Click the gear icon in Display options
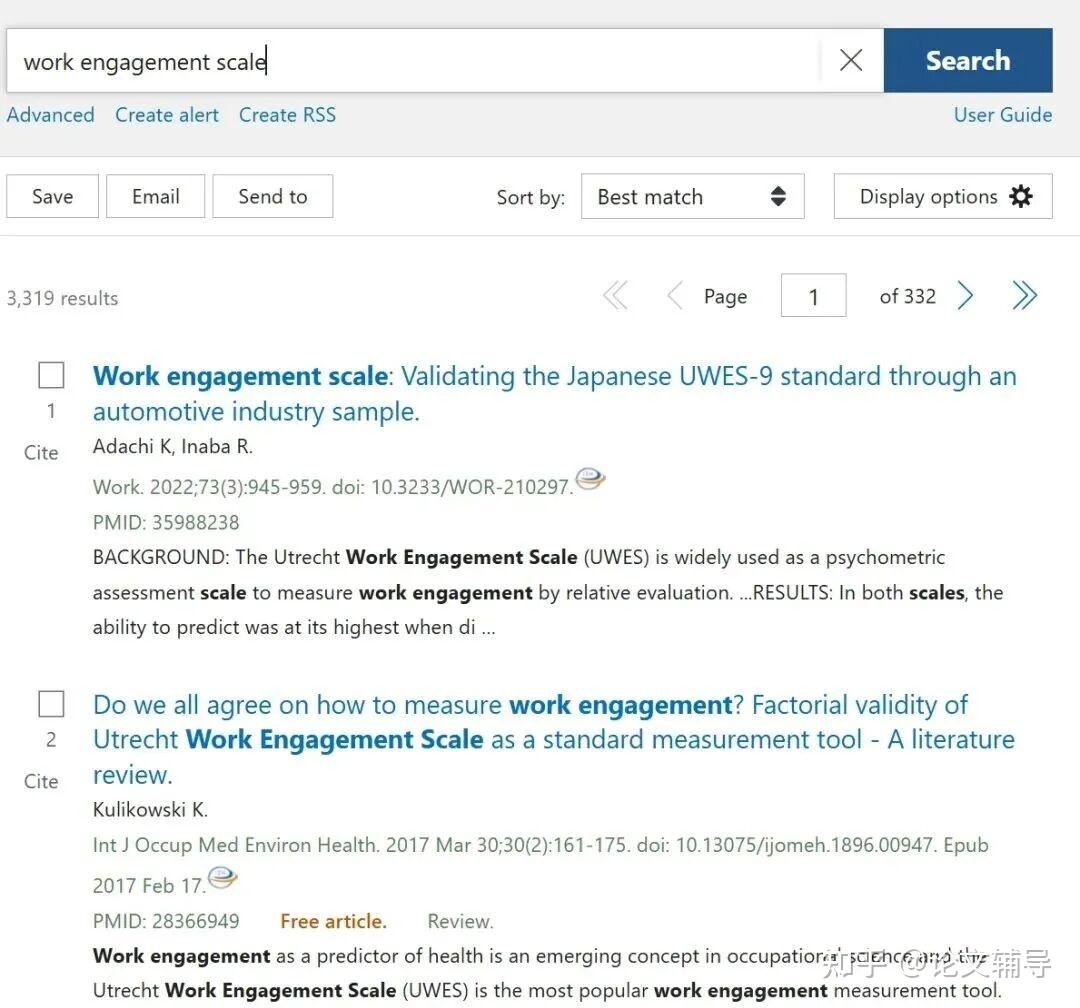Screen dimensions: 1080x1008 pos(1021,196)
